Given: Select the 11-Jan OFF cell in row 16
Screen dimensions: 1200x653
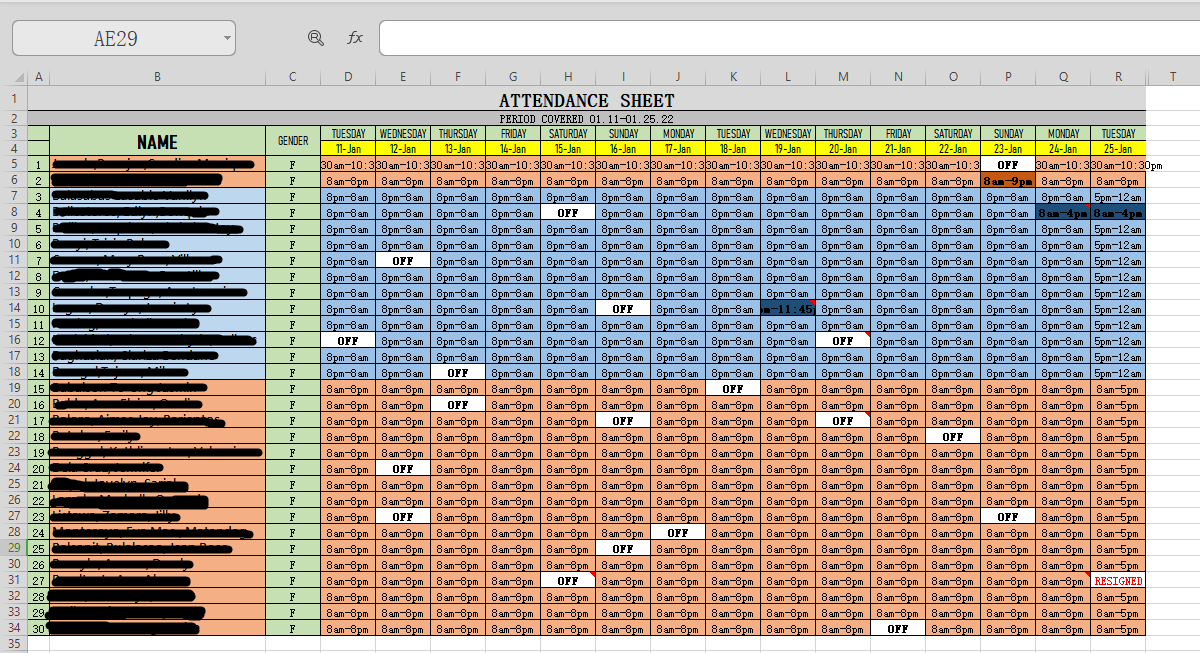Looking at the screenshot, I should click(348, 341).
